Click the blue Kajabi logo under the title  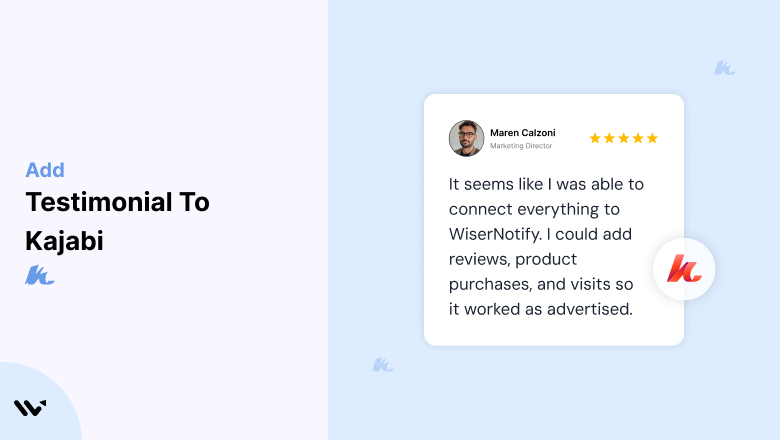[40, 275]
